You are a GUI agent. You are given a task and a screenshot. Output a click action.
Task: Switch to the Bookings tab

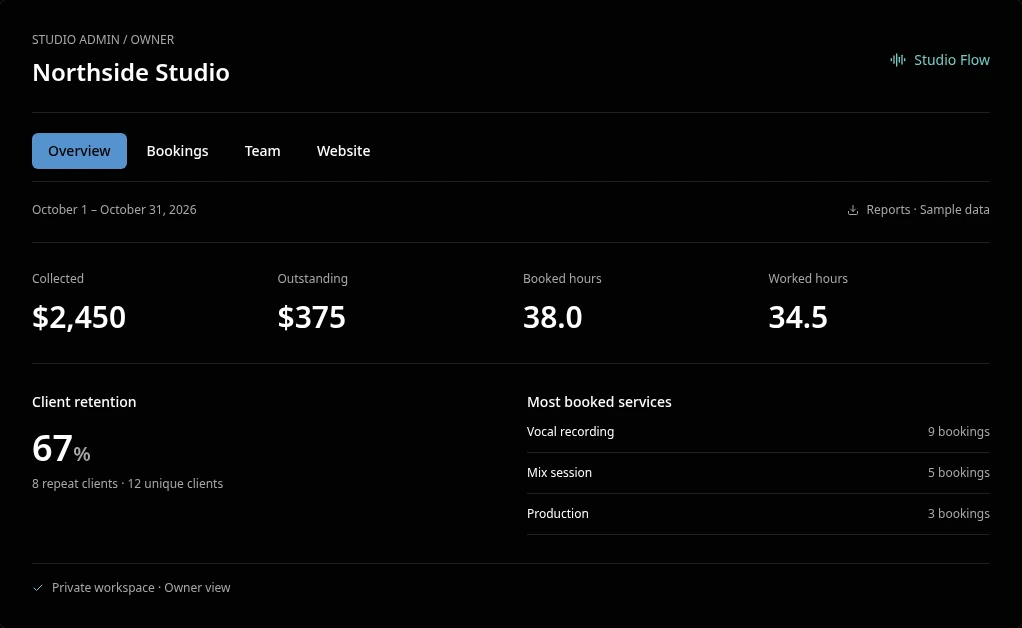pyautogui.click(x=177, y=151)
